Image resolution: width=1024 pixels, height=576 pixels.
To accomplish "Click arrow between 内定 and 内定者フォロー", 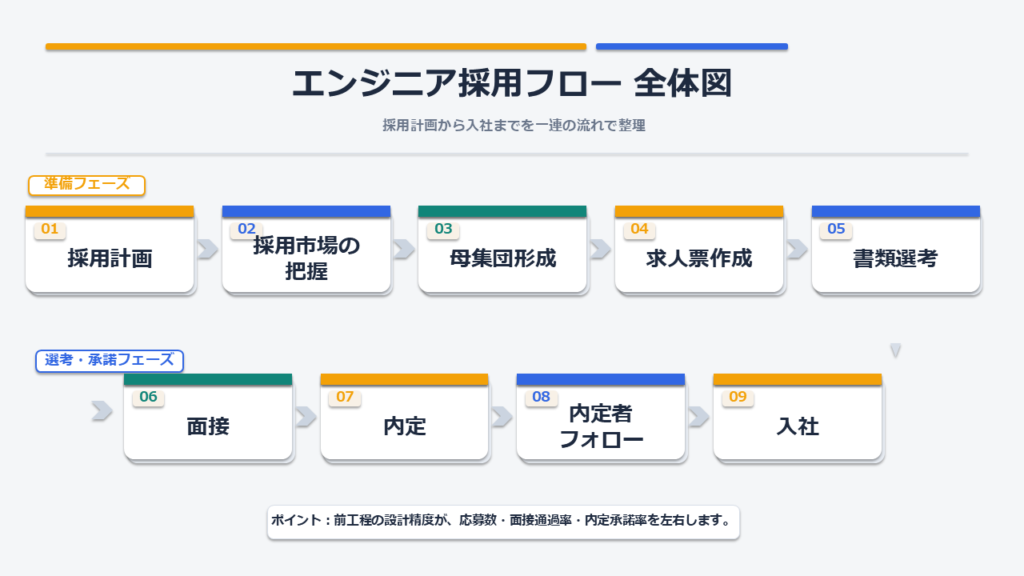I will (503, 416).
